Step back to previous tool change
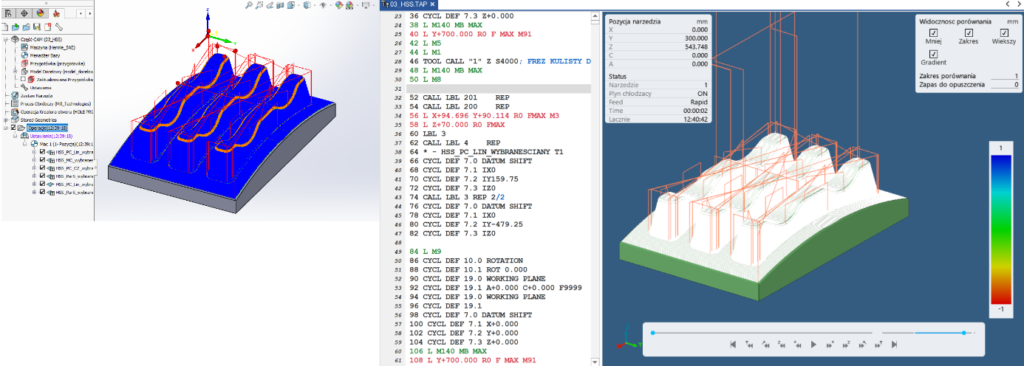 749,344
